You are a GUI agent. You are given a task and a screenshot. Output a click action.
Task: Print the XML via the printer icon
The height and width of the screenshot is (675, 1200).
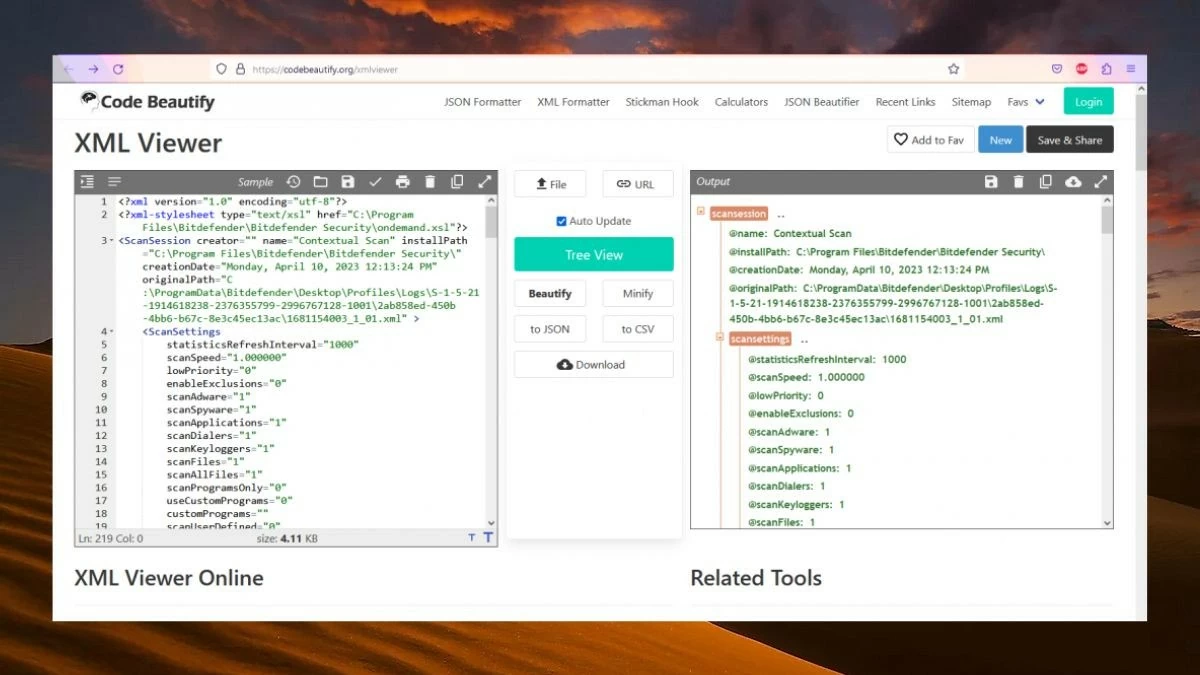(403, 181)
